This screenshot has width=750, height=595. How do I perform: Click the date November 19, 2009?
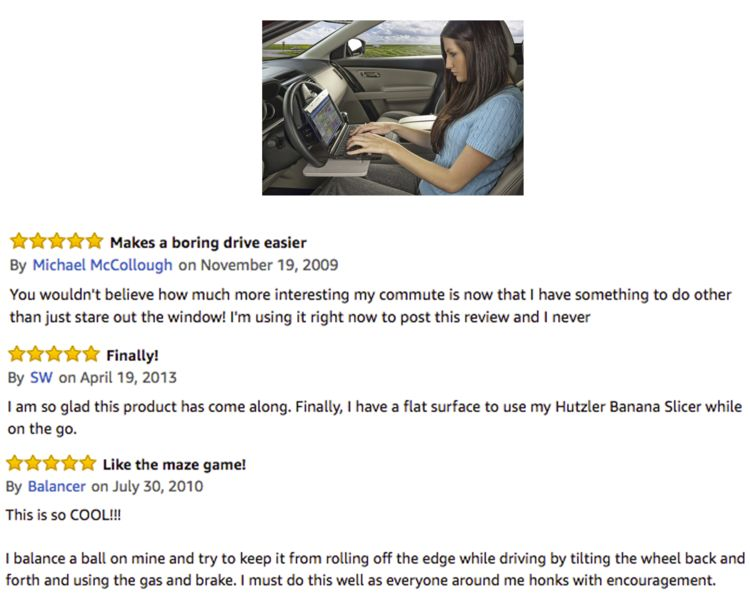coord(269,265)
